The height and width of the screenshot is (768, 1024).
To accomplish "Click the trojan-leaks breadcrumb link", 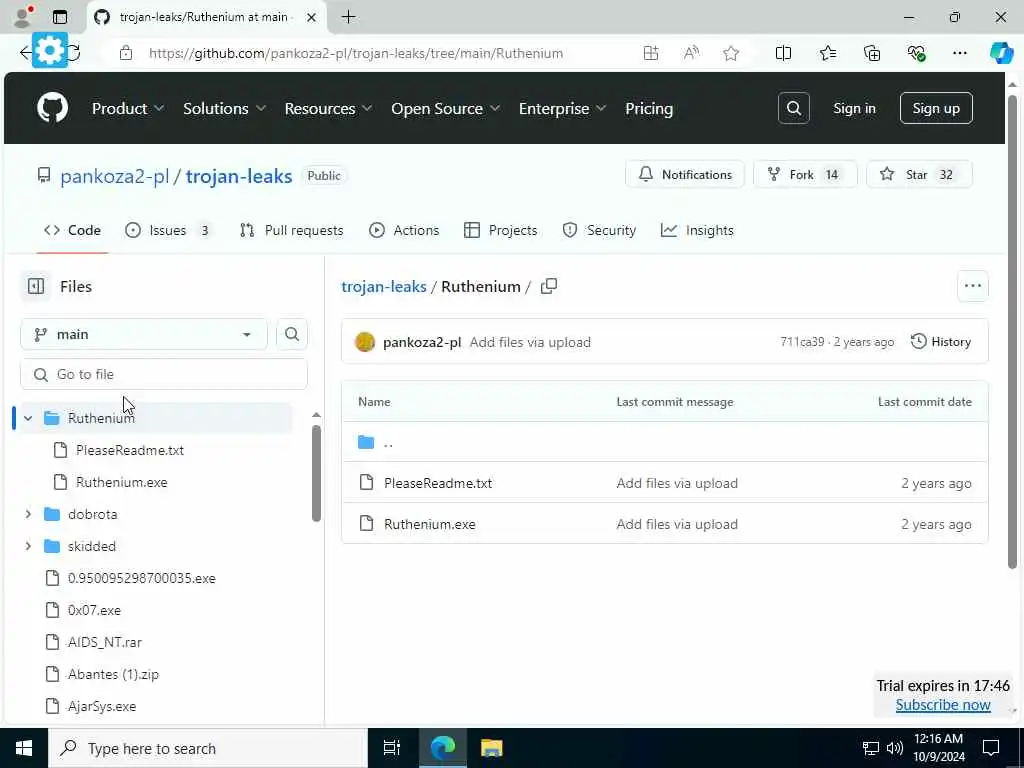I will (383, 286).
